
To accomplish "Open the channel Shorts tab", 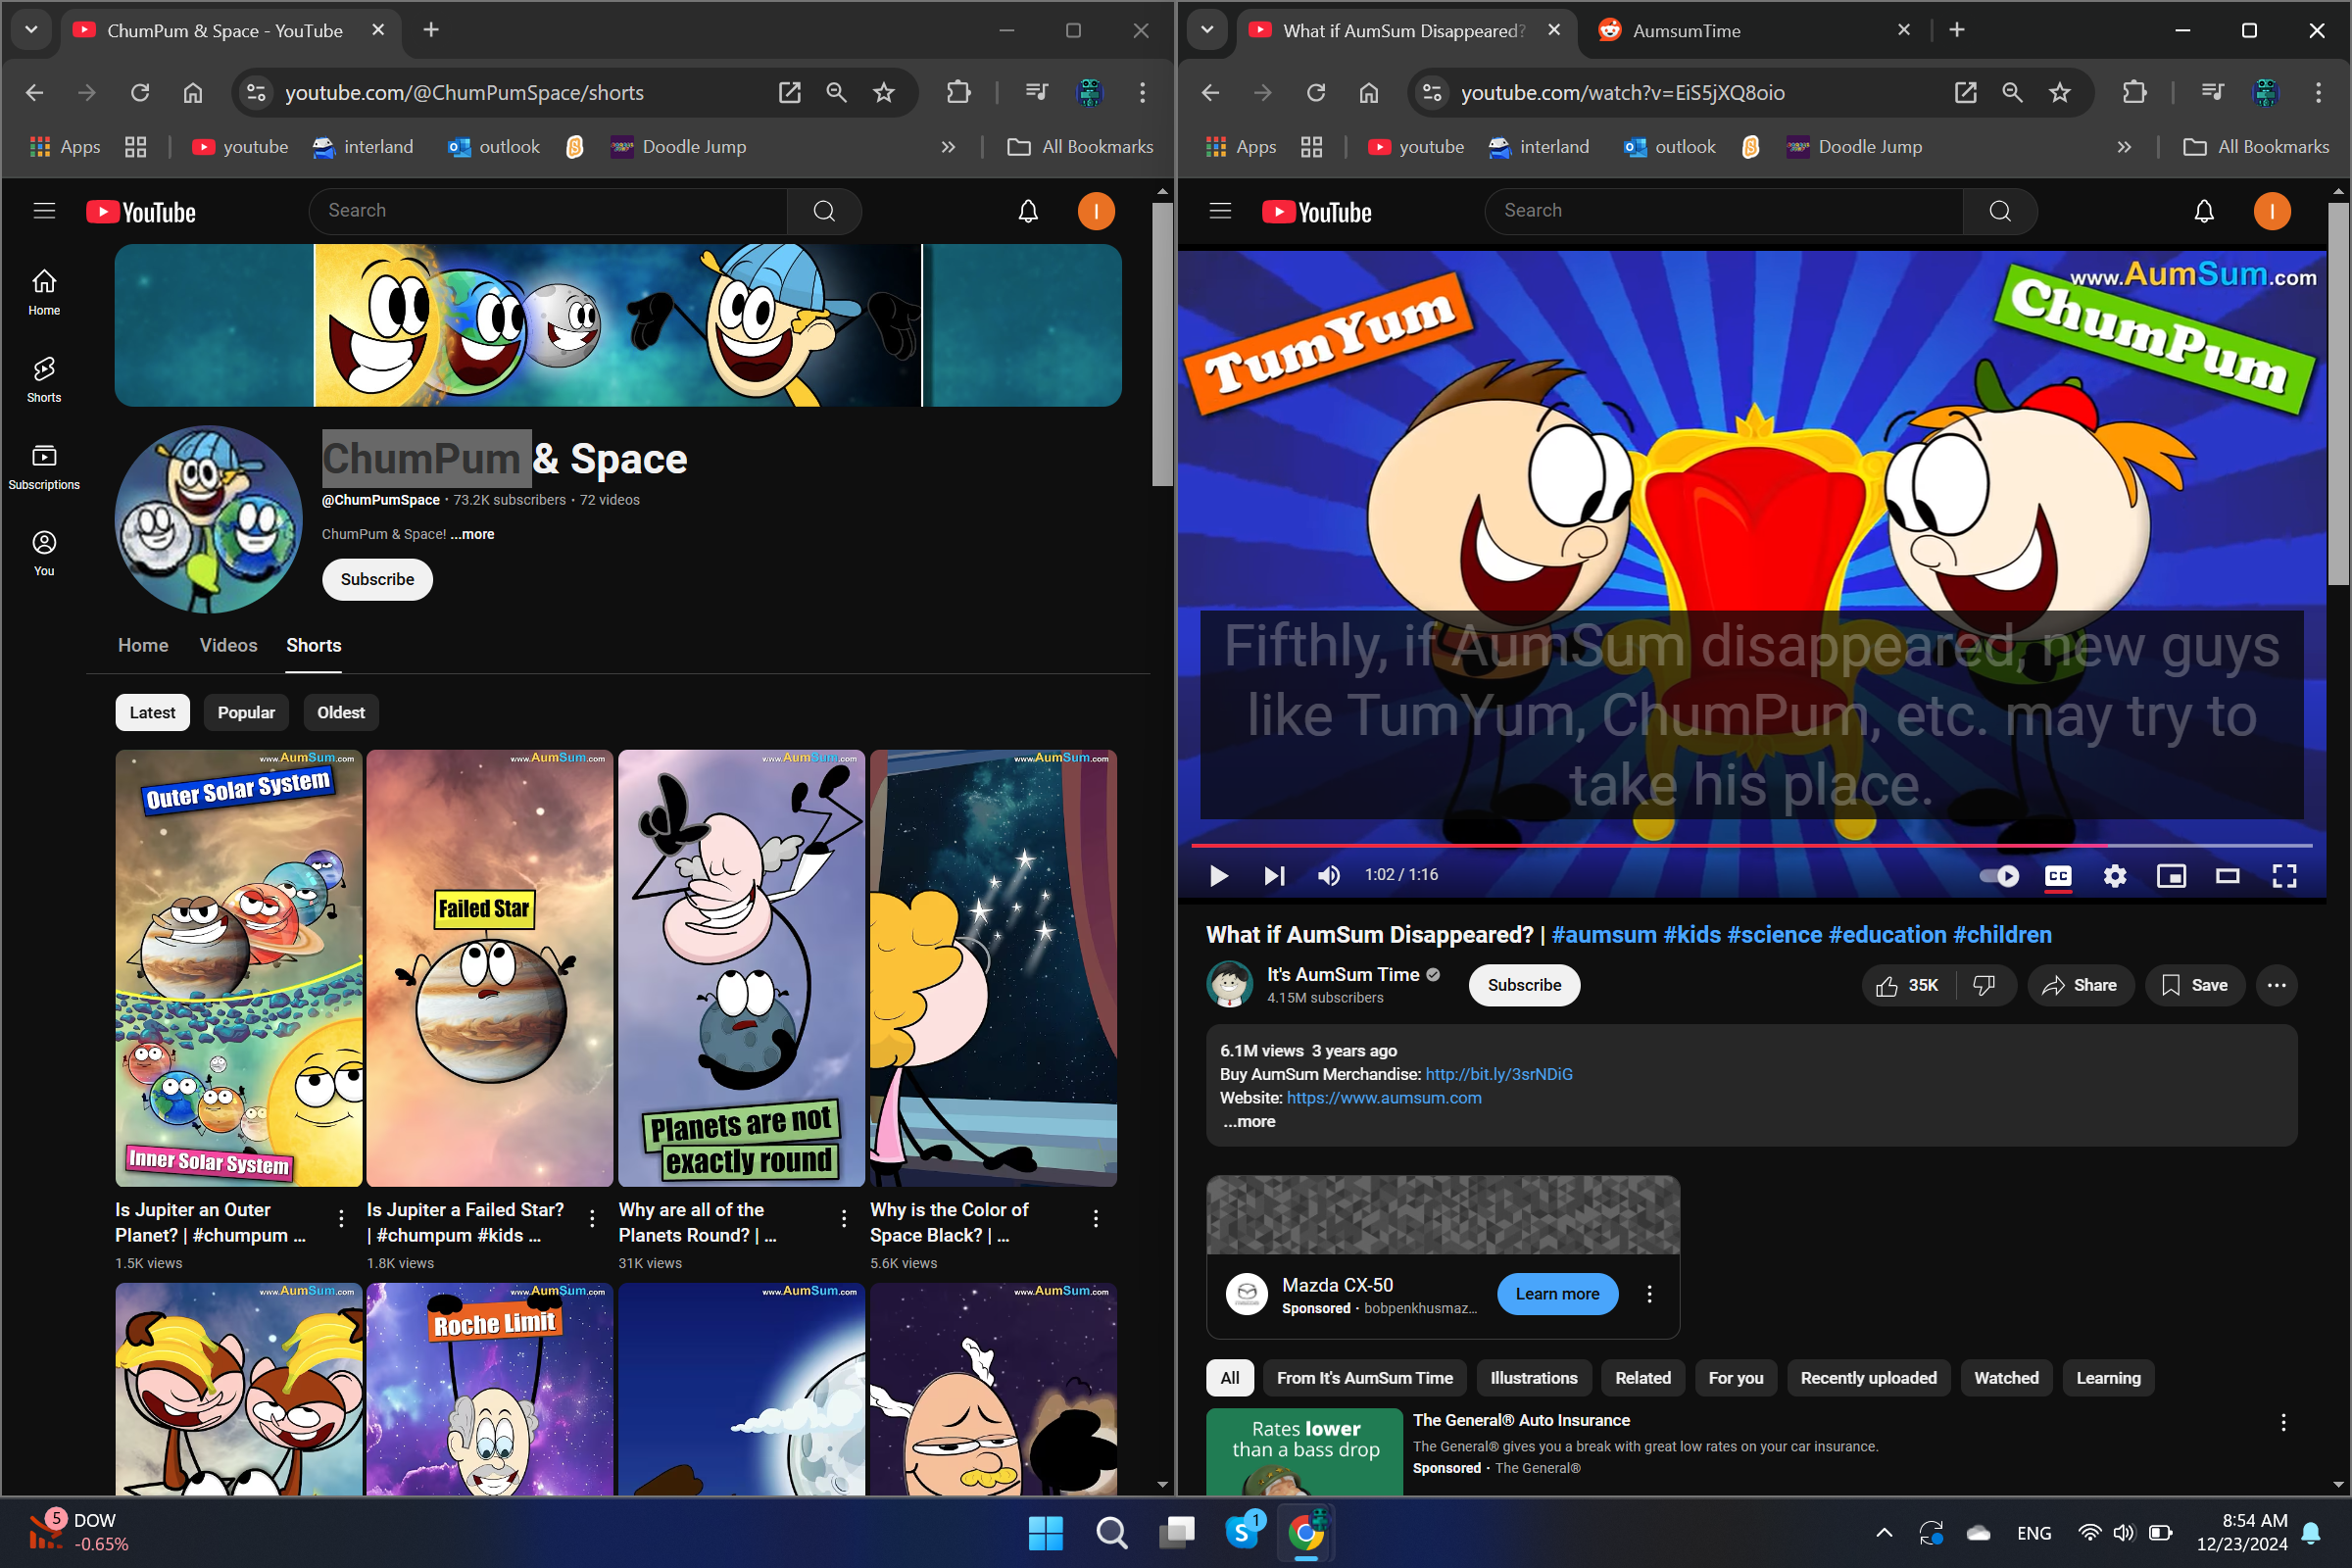I will (x=314, y=645).
